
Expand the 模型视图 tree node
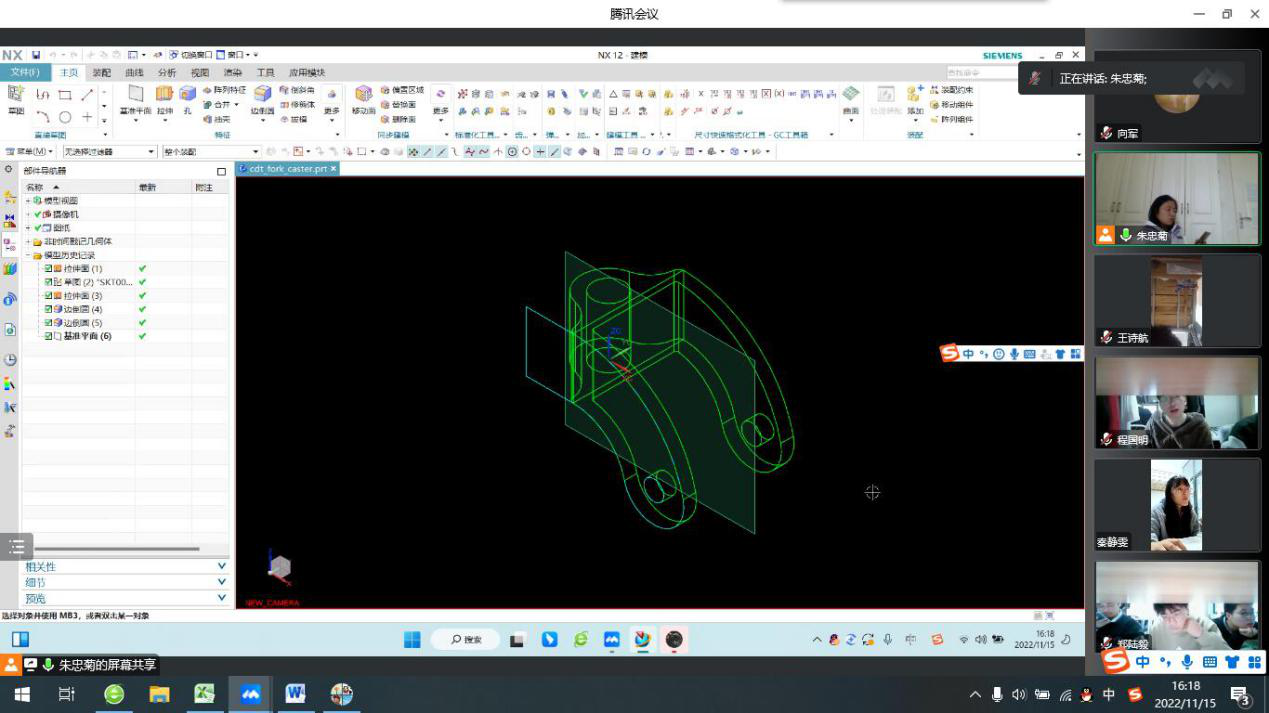point(28,201)
